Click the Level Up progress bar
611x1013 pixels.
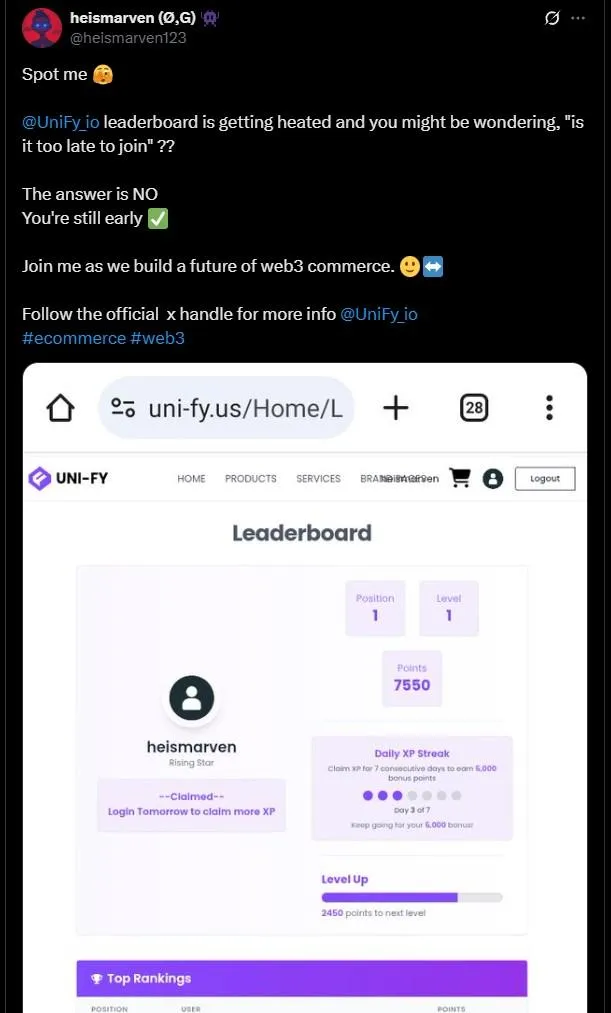coord(411,897)
